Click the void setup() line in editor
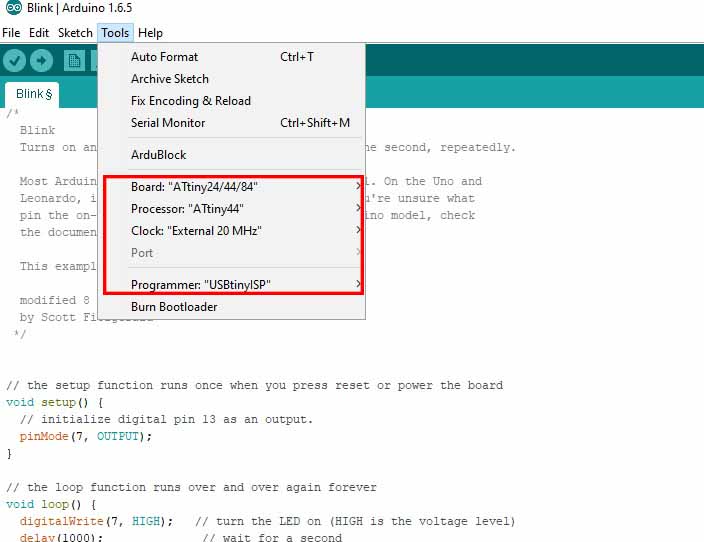The image size is (704, 542). (x=55, y=402)
